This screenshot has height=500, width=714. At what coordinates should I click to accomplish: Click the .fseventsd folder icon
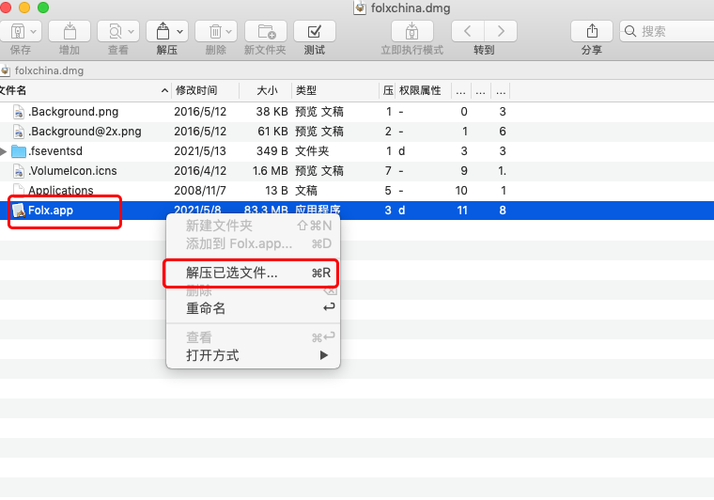pyautogui.click(x=18, y=151)
